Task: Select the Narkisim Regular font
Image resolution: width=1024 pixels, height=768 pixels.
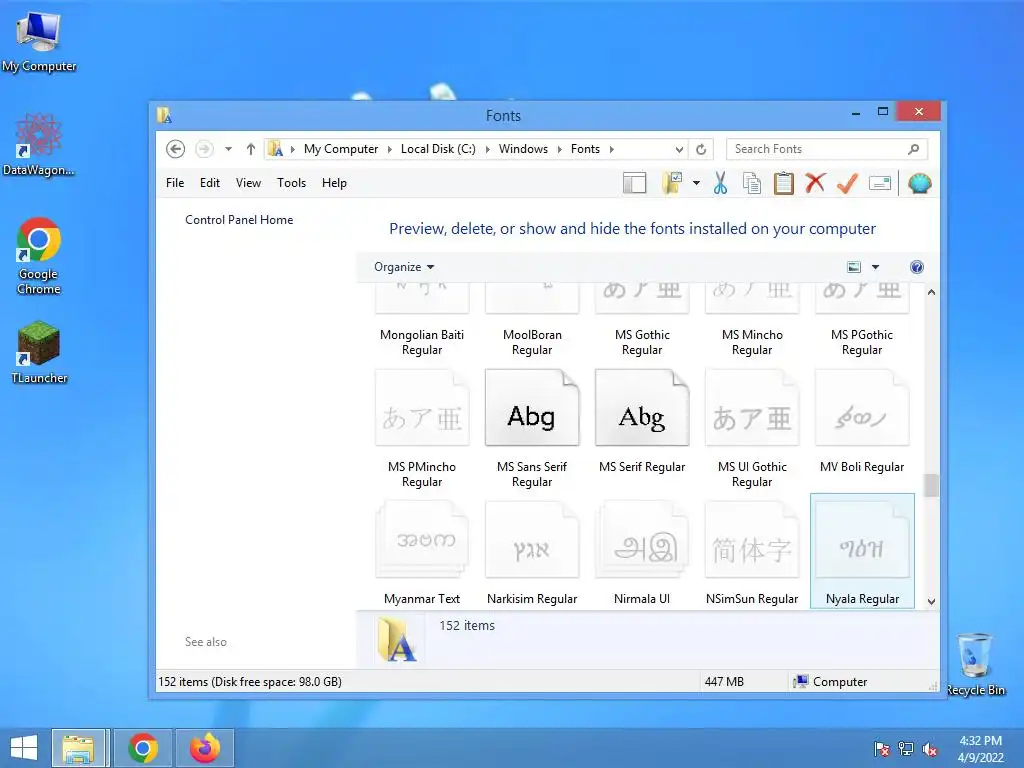Action: click(532, 552)
